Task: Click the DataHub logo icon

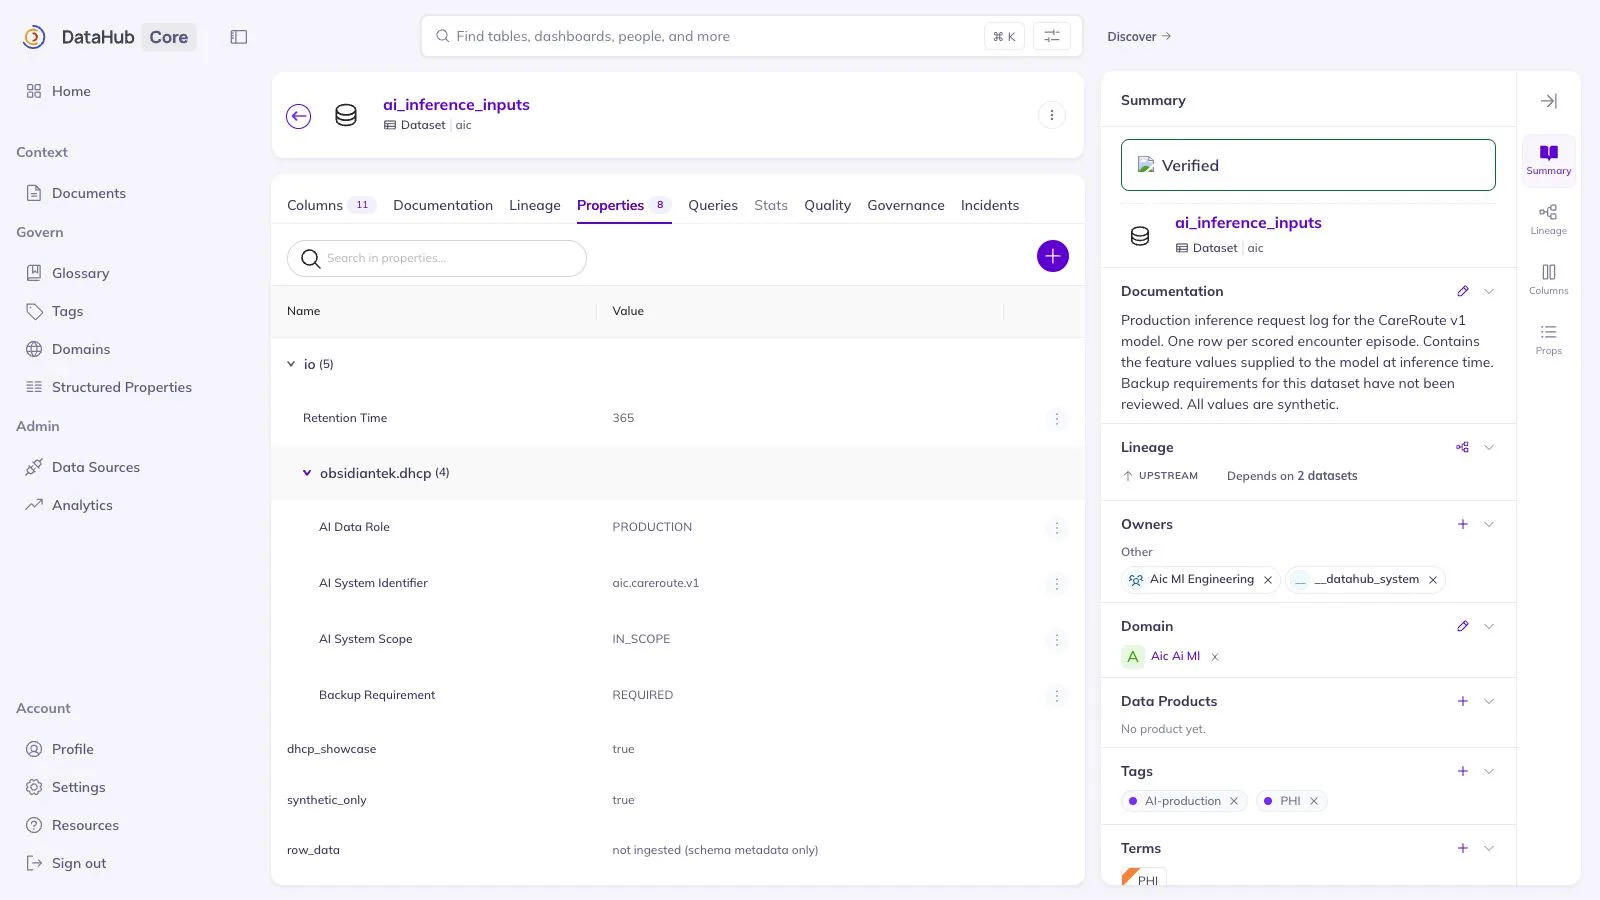Action: (34, 37)
